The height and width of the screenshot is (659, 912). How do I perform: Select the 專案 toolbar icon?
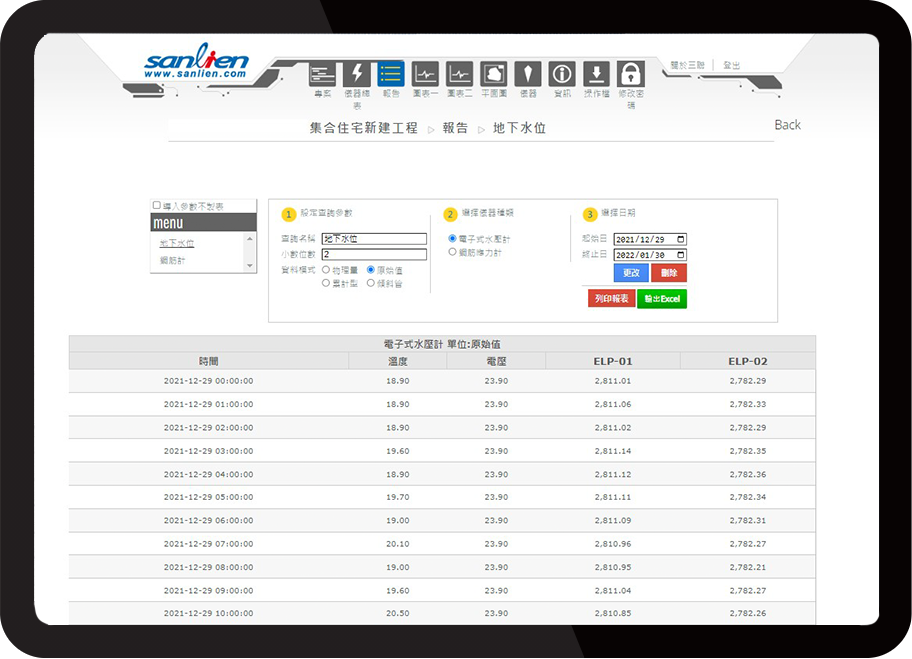(322, 75)
